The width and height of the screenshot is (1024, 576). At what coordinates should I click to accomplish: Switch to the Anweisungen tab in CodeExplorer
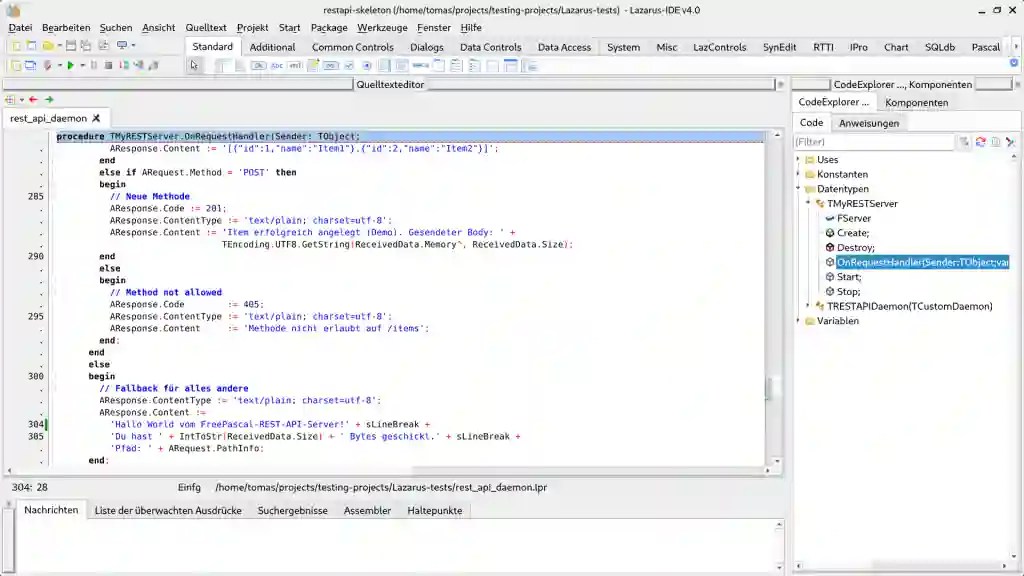pyautogui.click(x=870, y=122)
